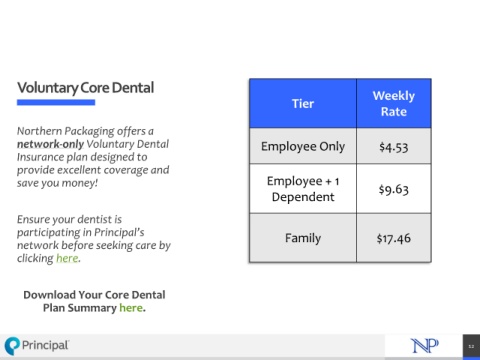The image size is (480, 360).
Task: Click the bold 'network-only' text
Action: click(50, 144)
